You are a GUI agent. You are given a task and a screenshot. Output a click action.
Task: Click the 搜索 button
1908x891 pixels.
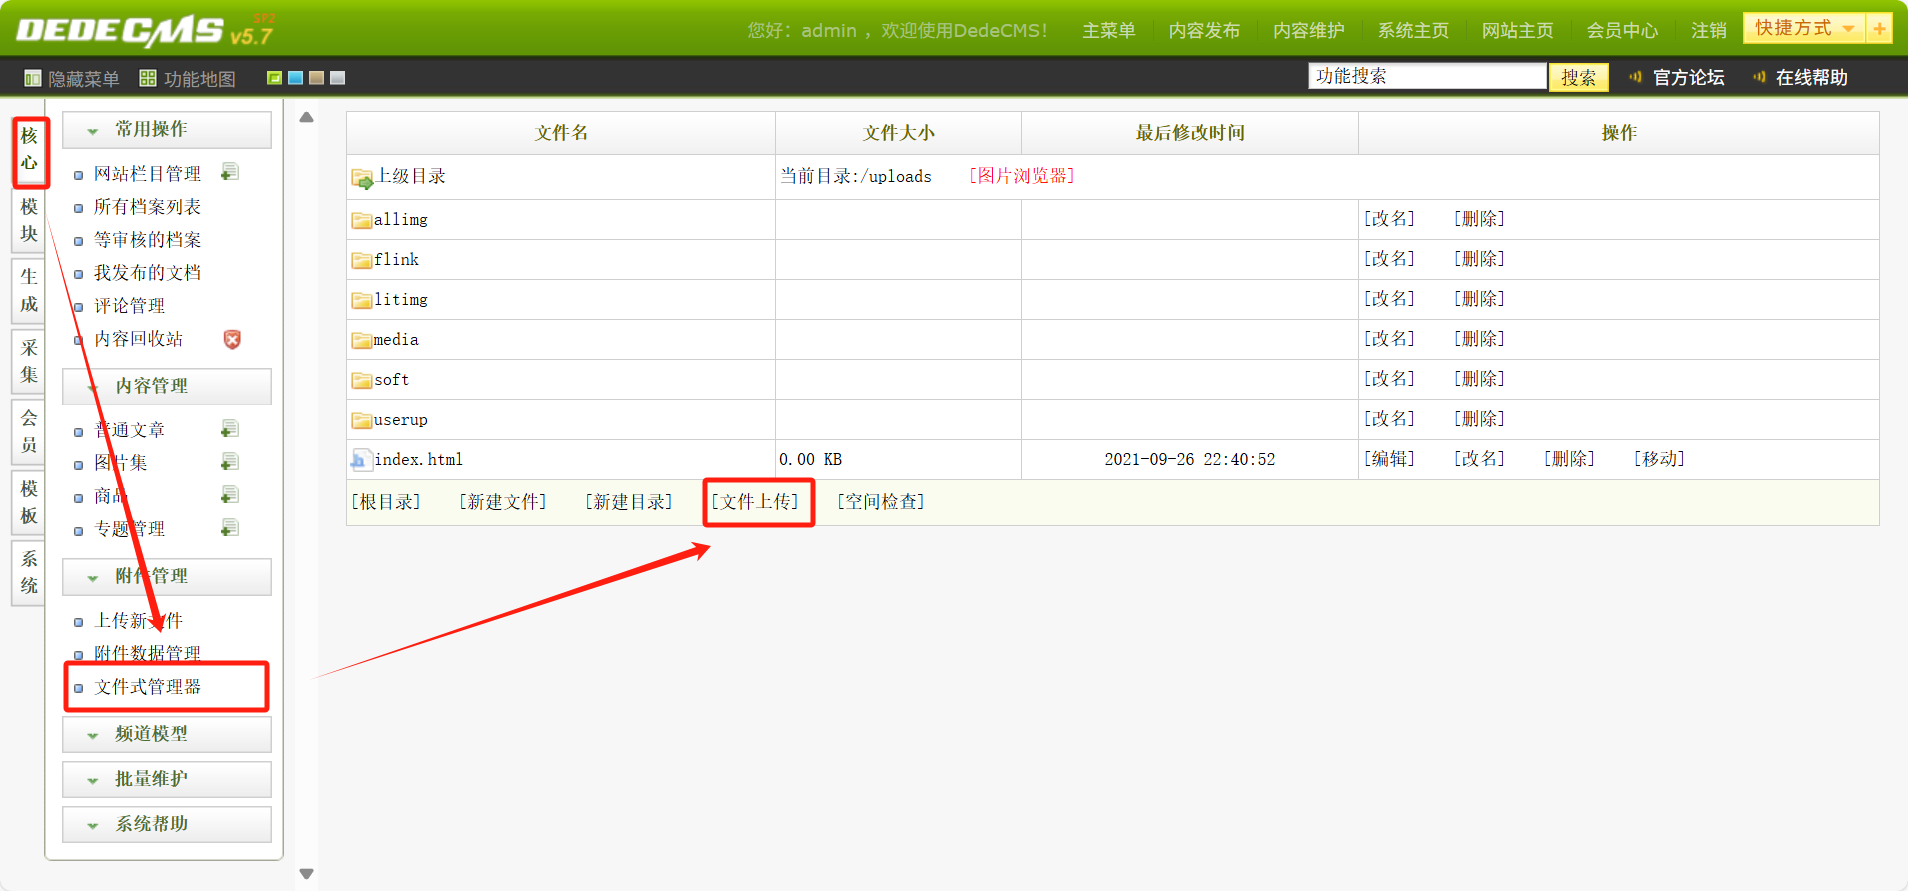click(1579, 77)
